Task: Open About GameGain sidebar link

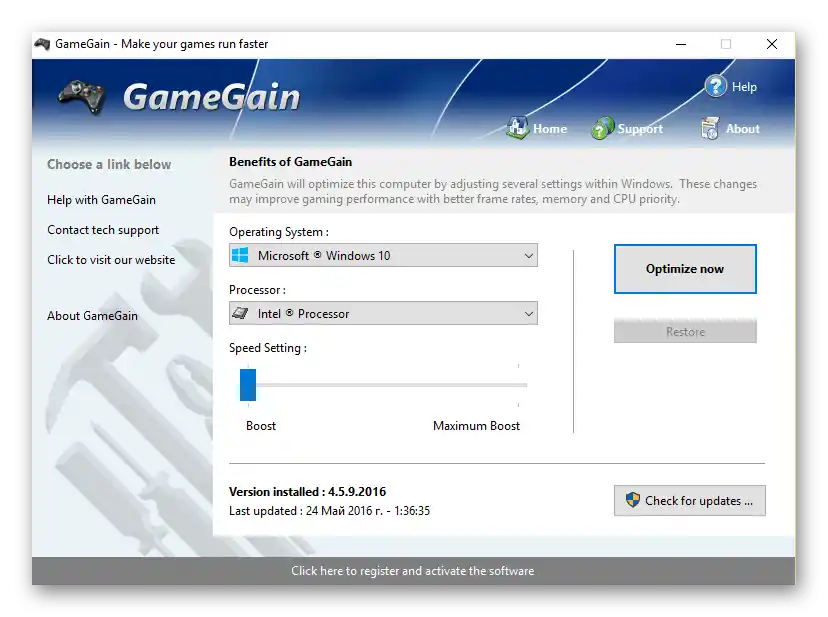Action: 92,316
